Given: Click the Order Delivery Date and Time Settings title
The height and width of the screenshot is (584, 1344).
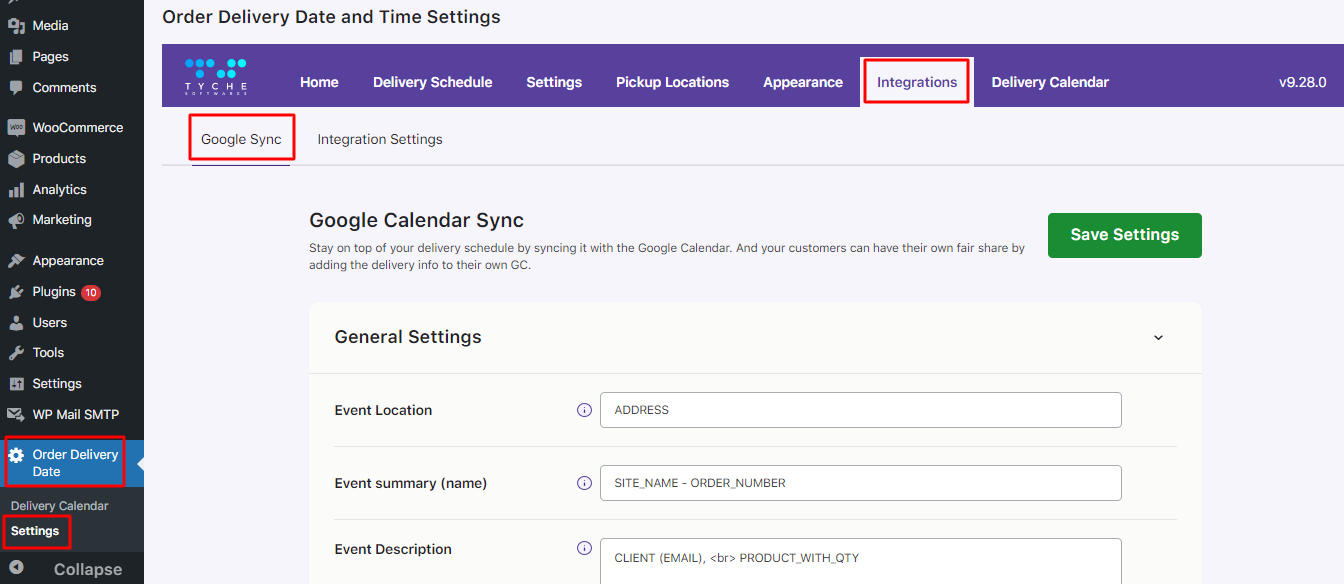Looking at the screenshot, I should [x=331, y=17].
